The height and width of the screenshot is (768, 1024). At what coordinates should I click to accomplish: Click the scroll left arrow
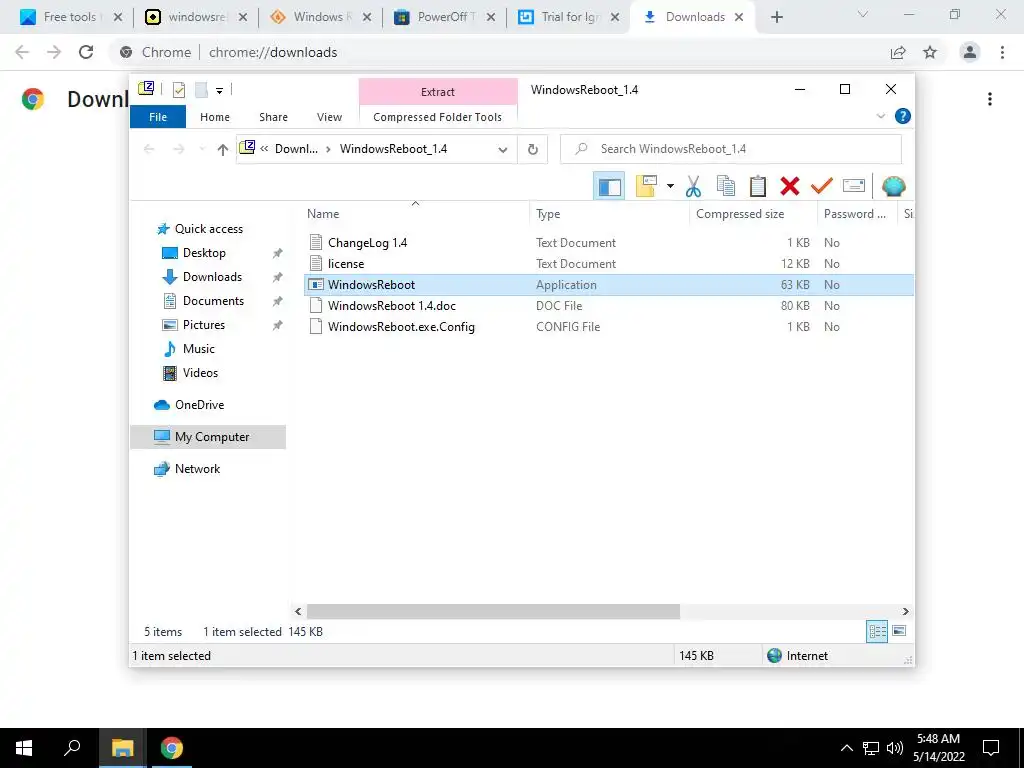(x=298, y=612)
